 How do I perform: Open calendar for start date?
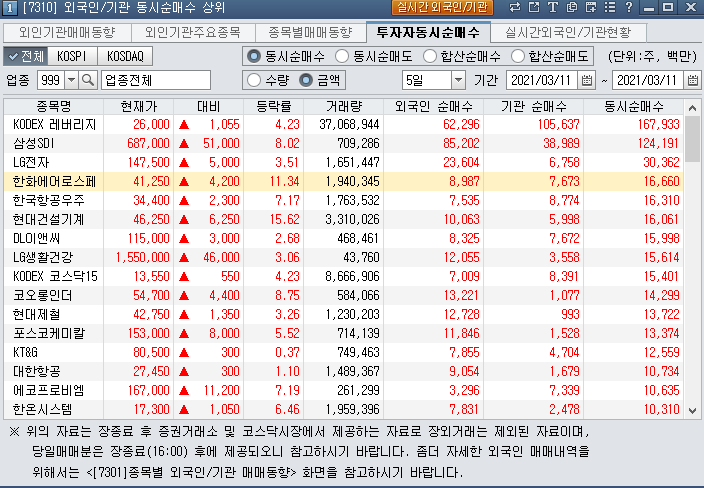click(x=586, y=80)
